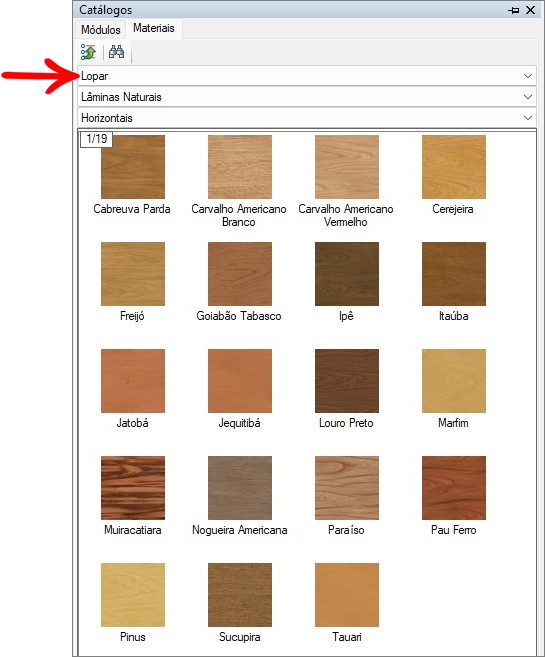Click the Nogueira Americana label text
This screenshot has width=545, height=657.
[x=240, y=530]
